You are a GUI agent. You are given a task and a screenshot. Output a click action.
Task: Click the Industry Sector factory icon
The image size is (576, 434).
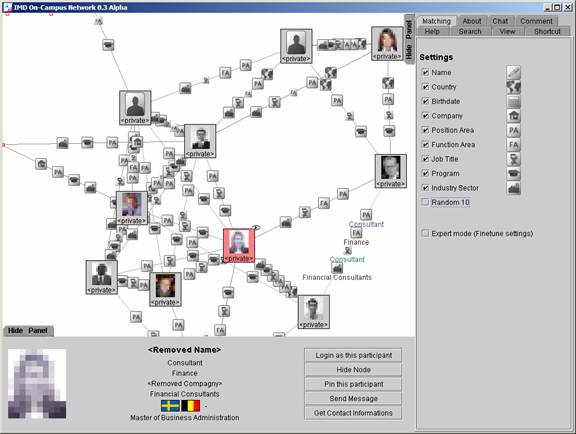pyautogui.click(x=514, y=188)
